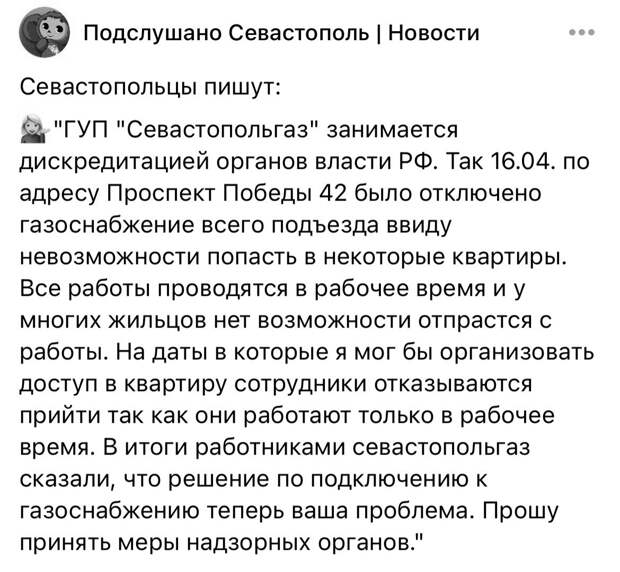Image resolution: width=620 pixels, height=572 pixels.
Task: Click the person emoji before the quote
Action: click(x=32, y=130)
